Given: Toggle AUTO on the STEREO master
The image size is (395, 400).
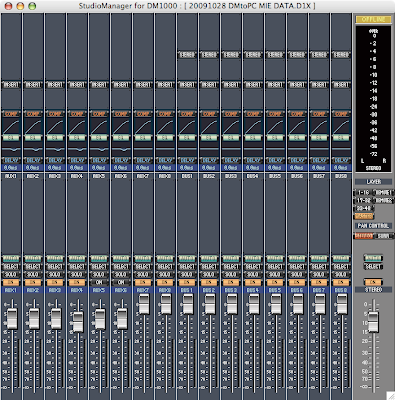Looking at the screenshot, I should click(373, 258).
